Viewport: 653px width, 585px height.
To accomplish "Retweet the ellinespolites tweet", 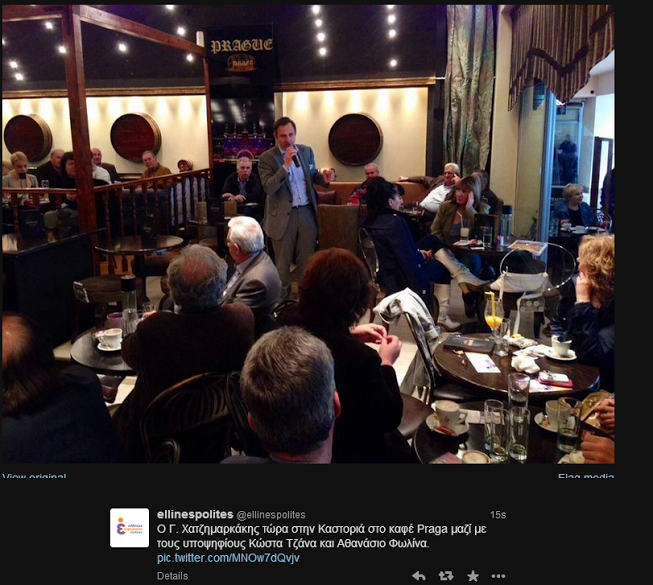I will (446, 576).
